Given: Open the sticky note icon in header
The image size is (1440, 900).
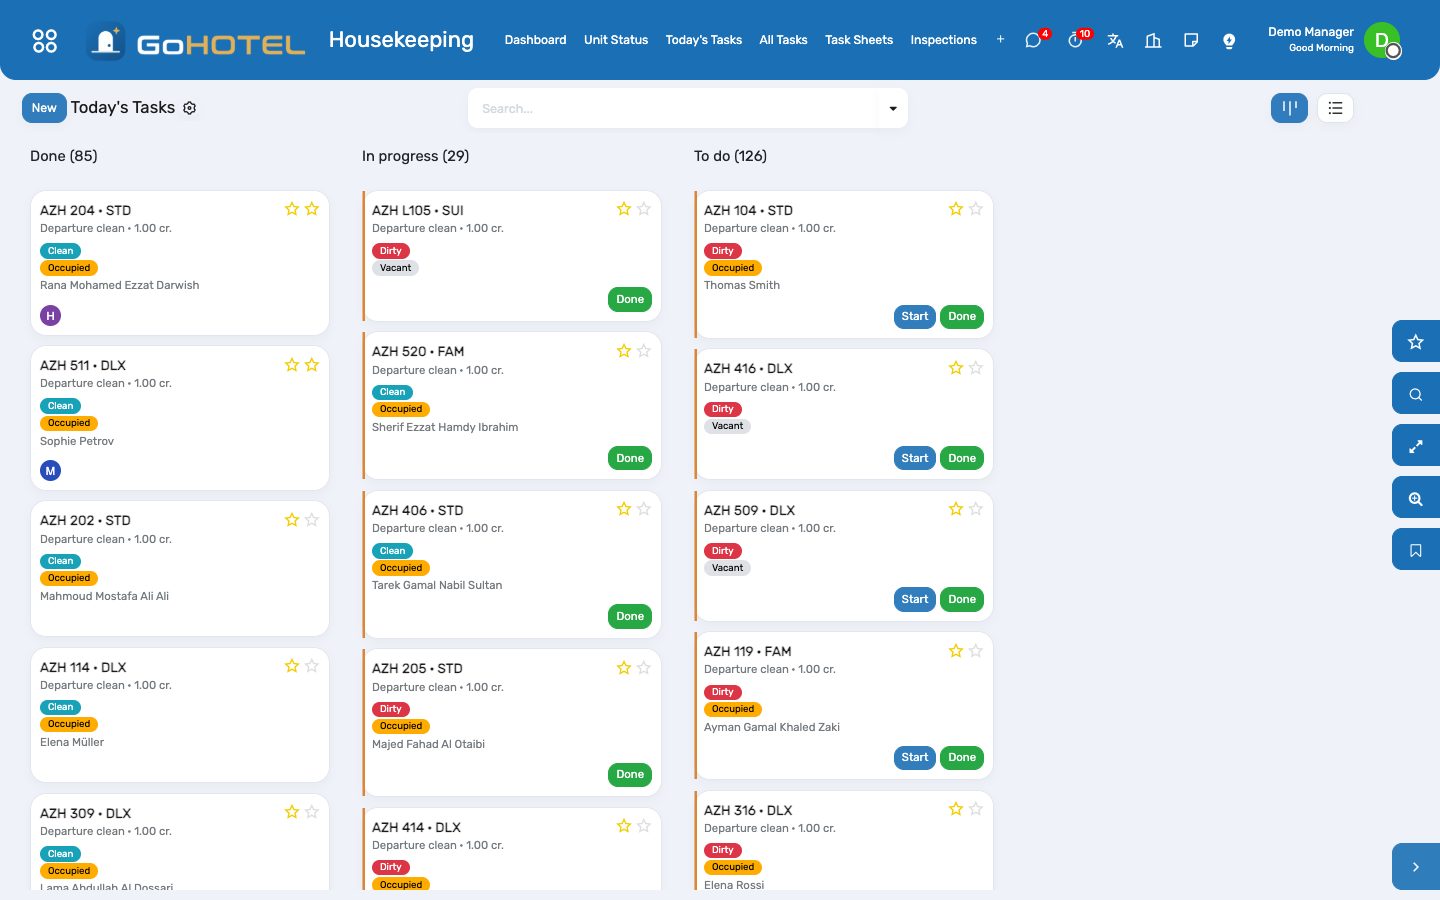Looking at the screenshot, I should click(x=1191, y=41).
